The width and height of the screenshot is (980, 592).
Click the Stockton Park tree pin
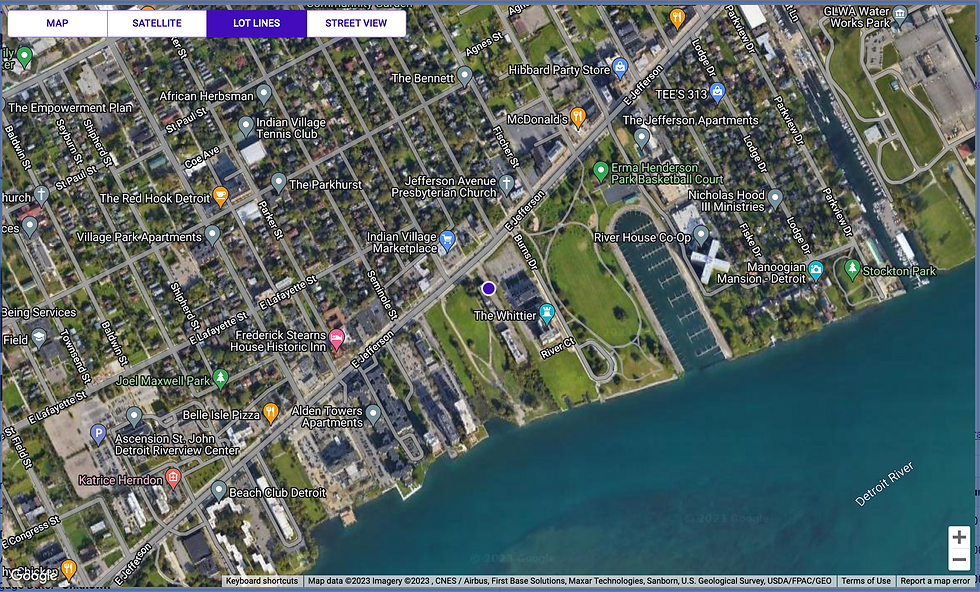(852, 269)
